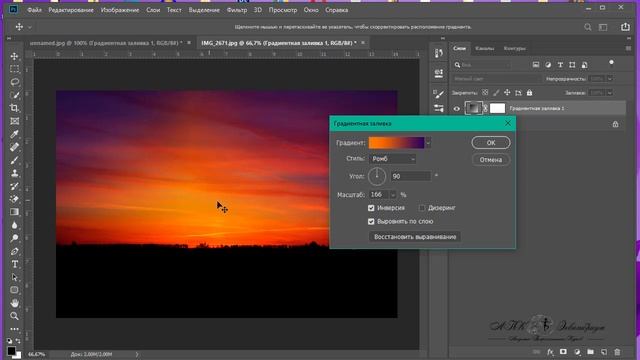Viewport: 640px width, 360px height.
Task: Open the gradient picker dropdown arrow
Action: pos(428,143)
